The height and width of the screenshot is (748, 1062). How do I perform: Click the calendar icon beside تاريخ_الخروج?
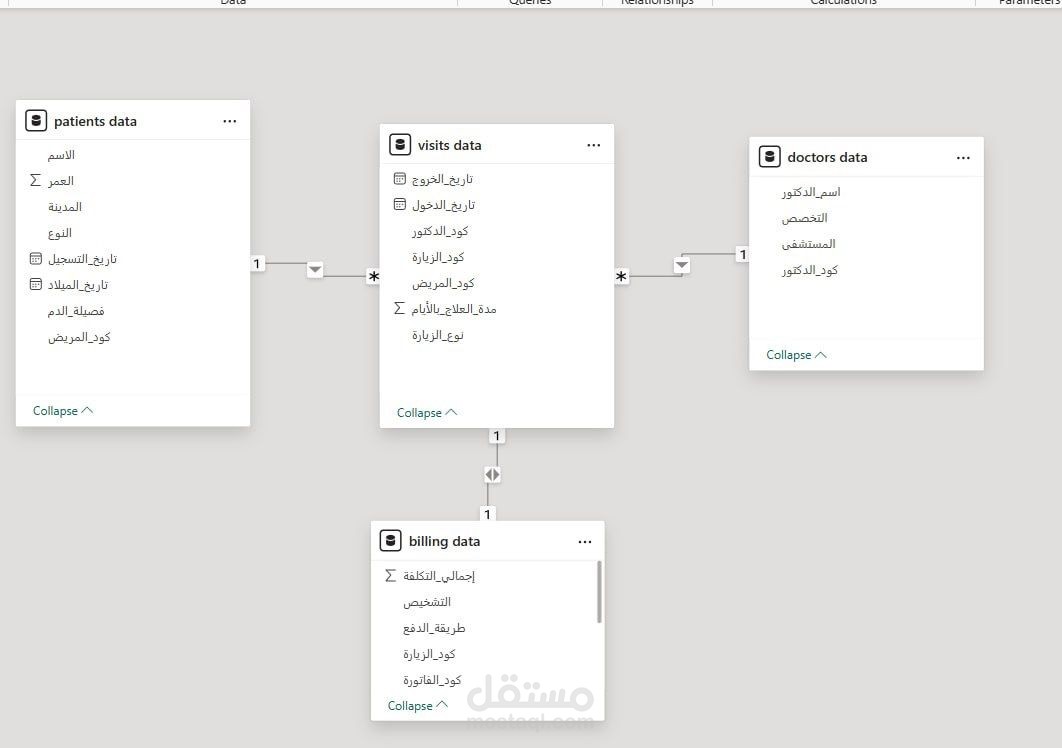coord(400,179)
